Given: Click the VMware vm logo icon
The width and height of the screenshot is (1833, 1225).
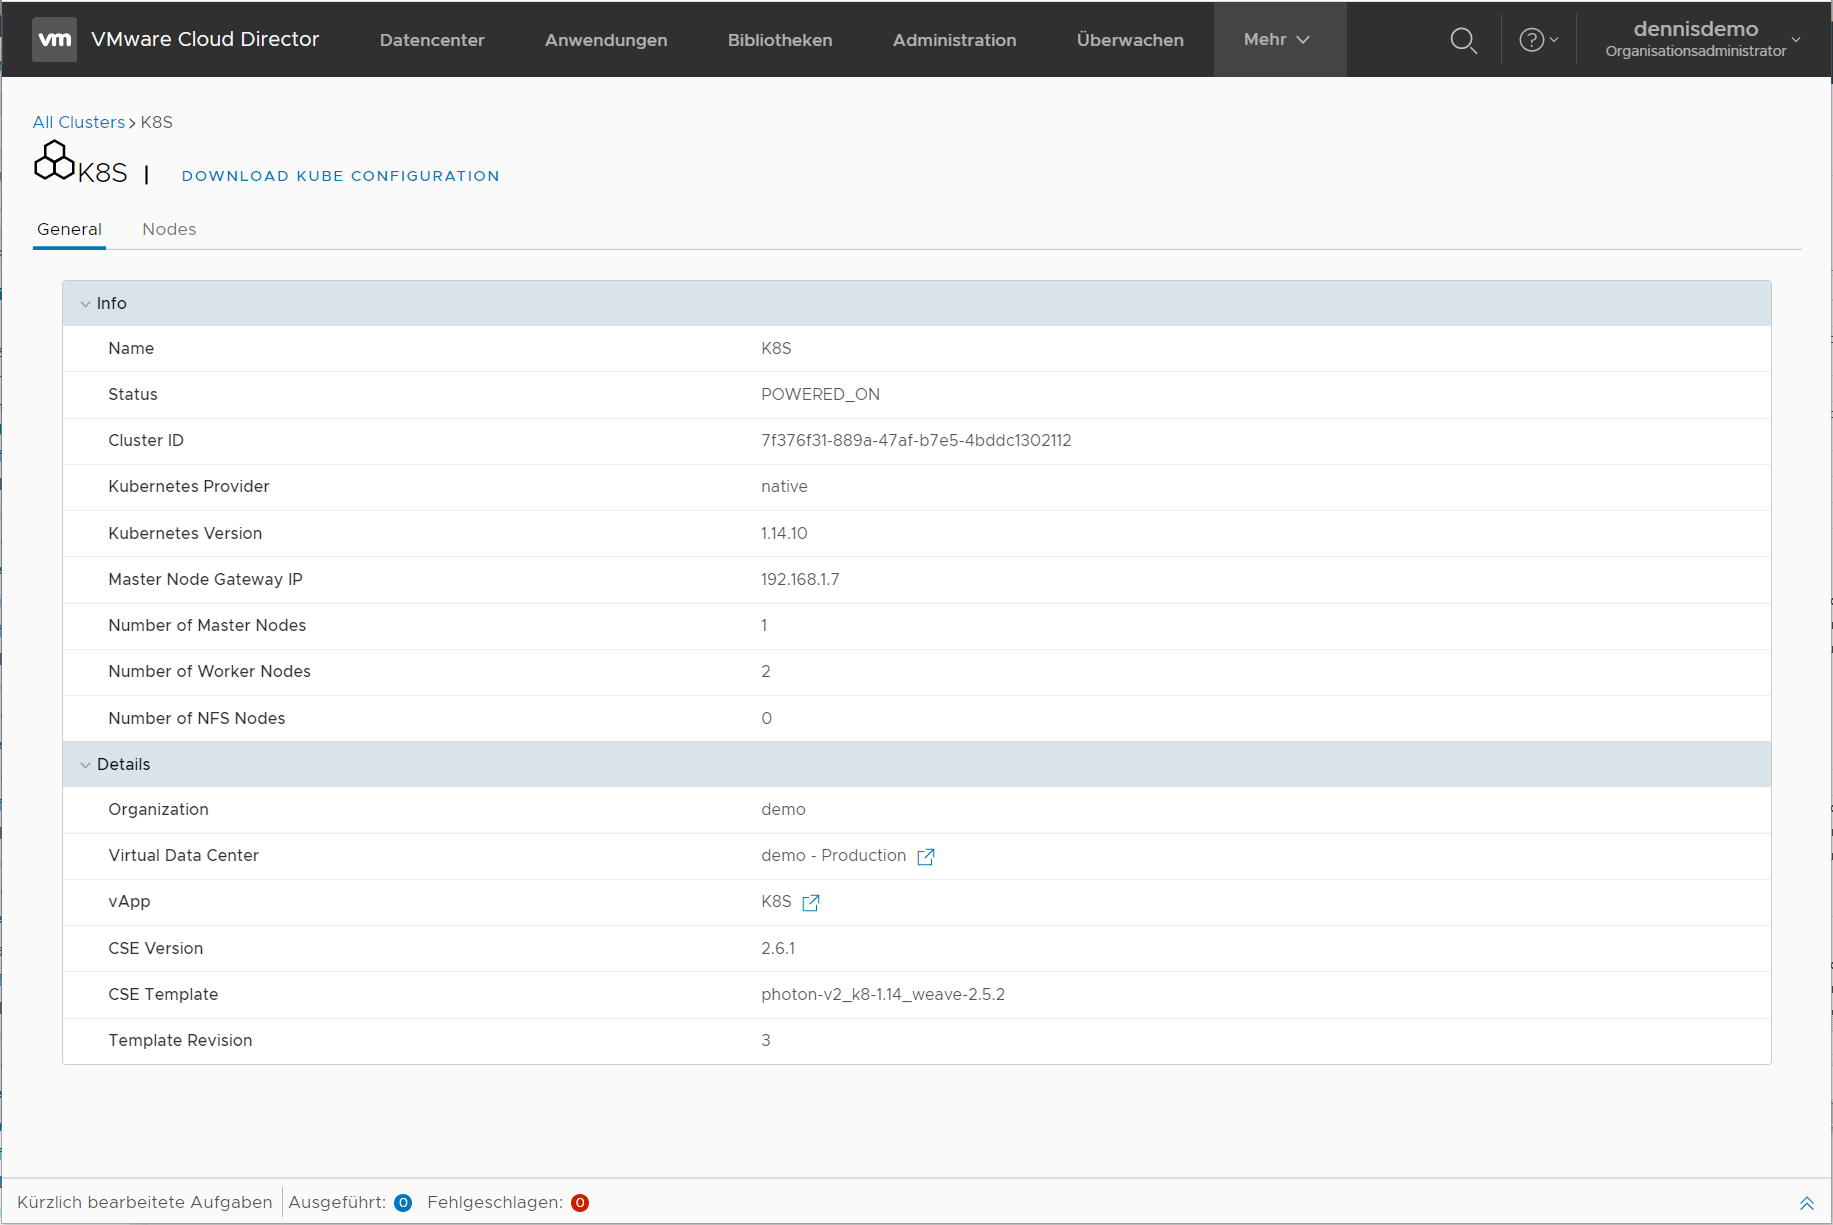Looking at the screenshot, I should (54, 40).
